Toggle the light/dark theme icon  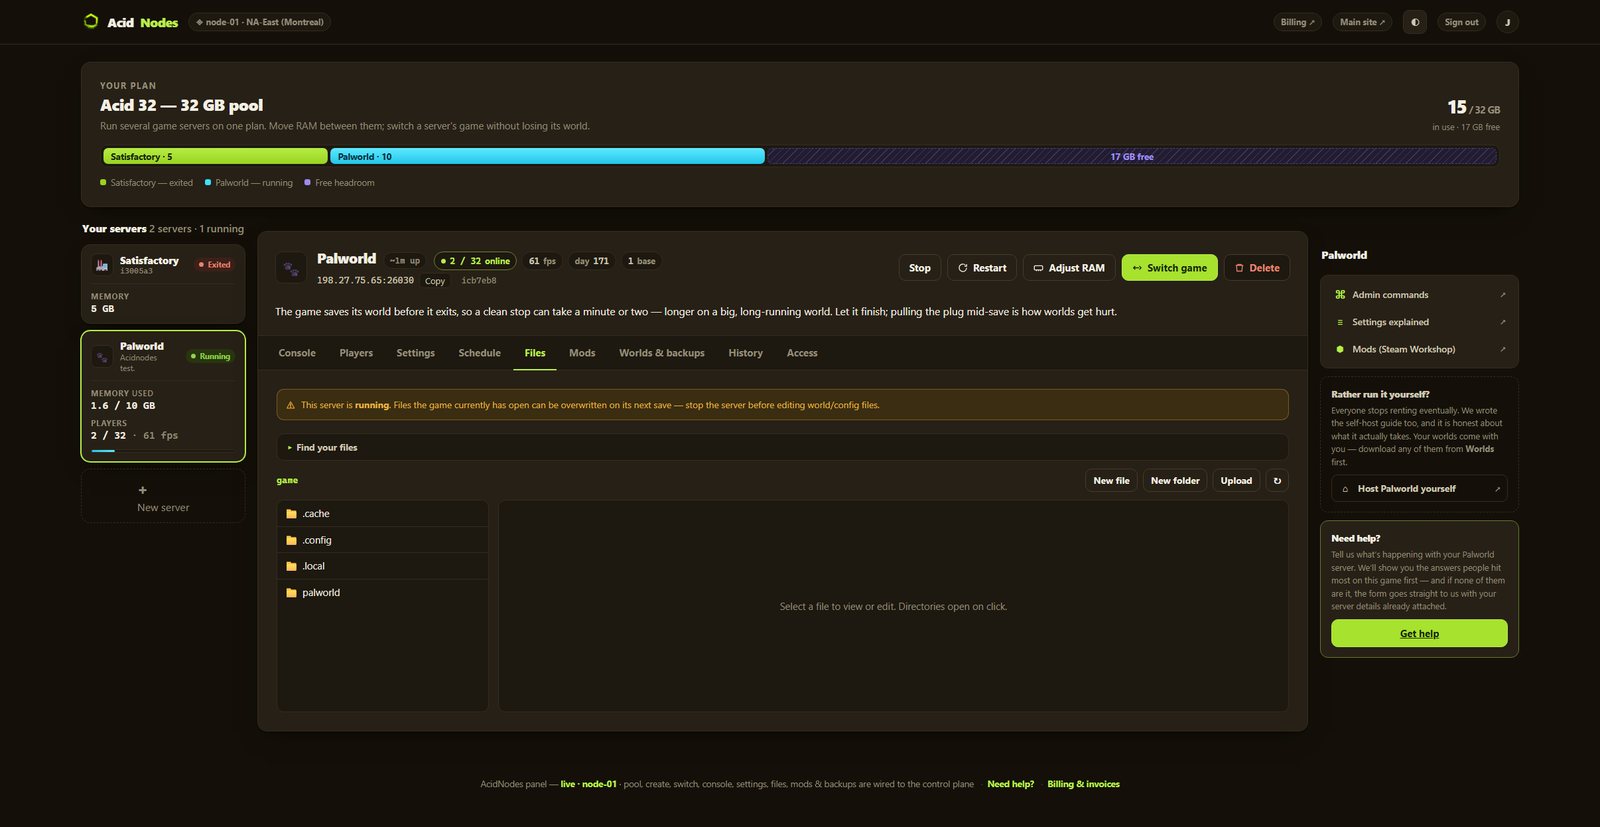(x=1415, y=22)
